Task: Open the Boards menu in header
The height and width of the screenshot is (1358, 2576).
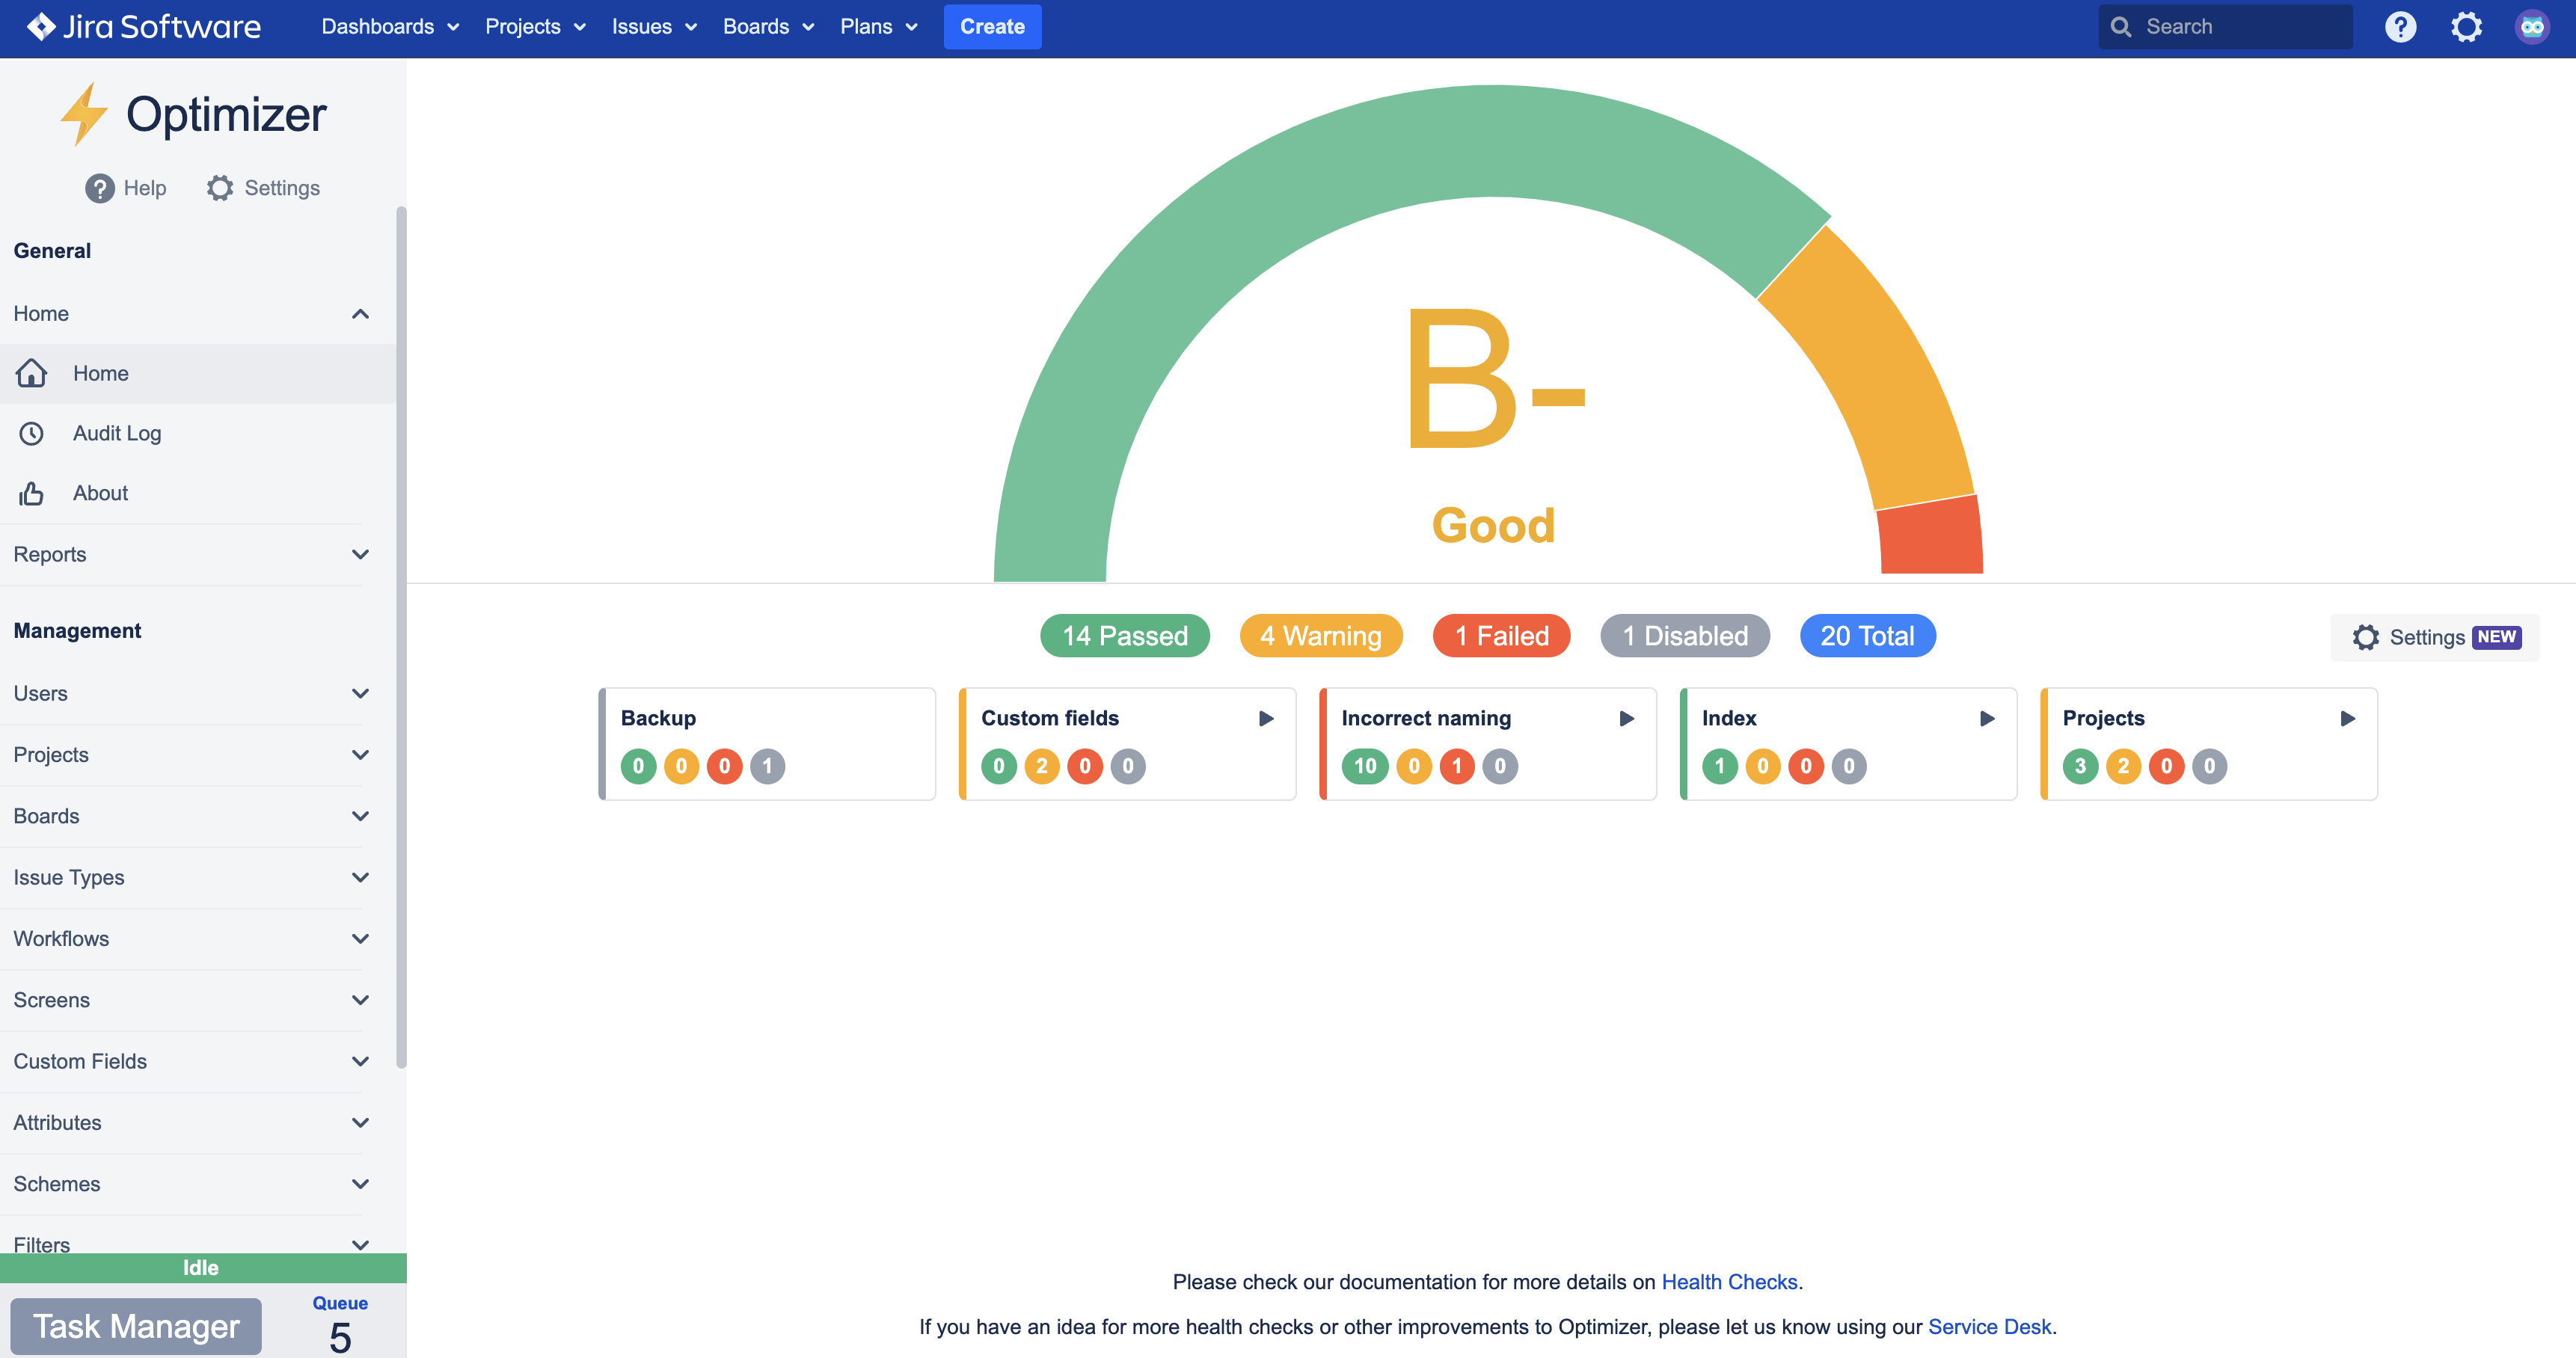Action: tap(767, 27)
